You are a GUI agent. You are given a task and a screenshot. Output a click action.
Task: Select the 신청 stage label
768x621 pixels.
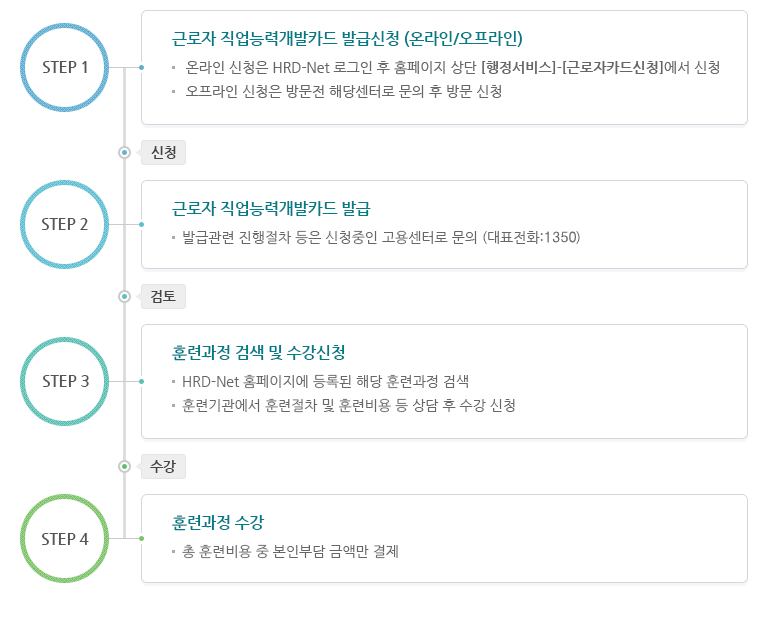(163, 152)
